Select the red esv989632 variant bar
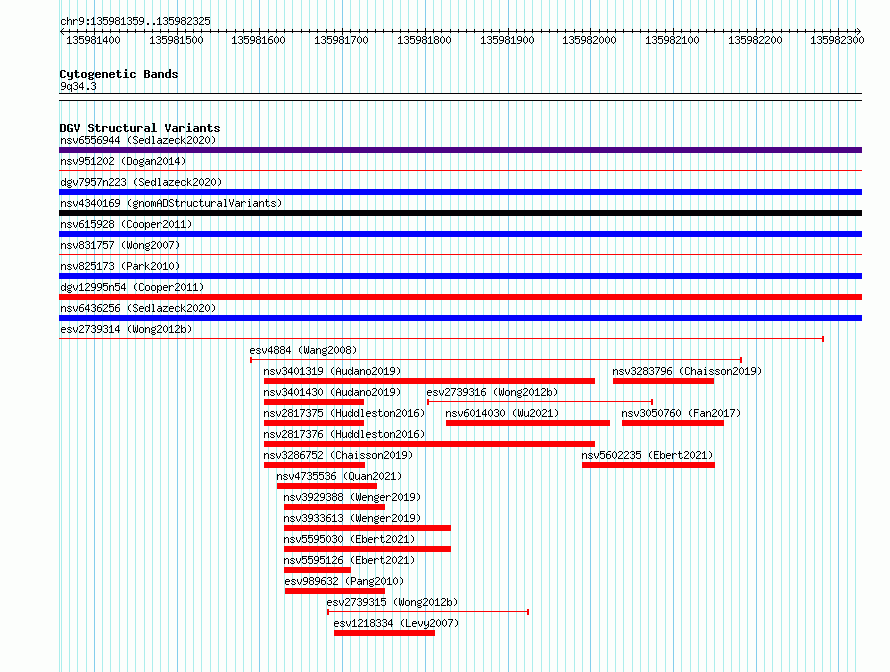This screenshot has height=672, width=890. click(335, 591)
